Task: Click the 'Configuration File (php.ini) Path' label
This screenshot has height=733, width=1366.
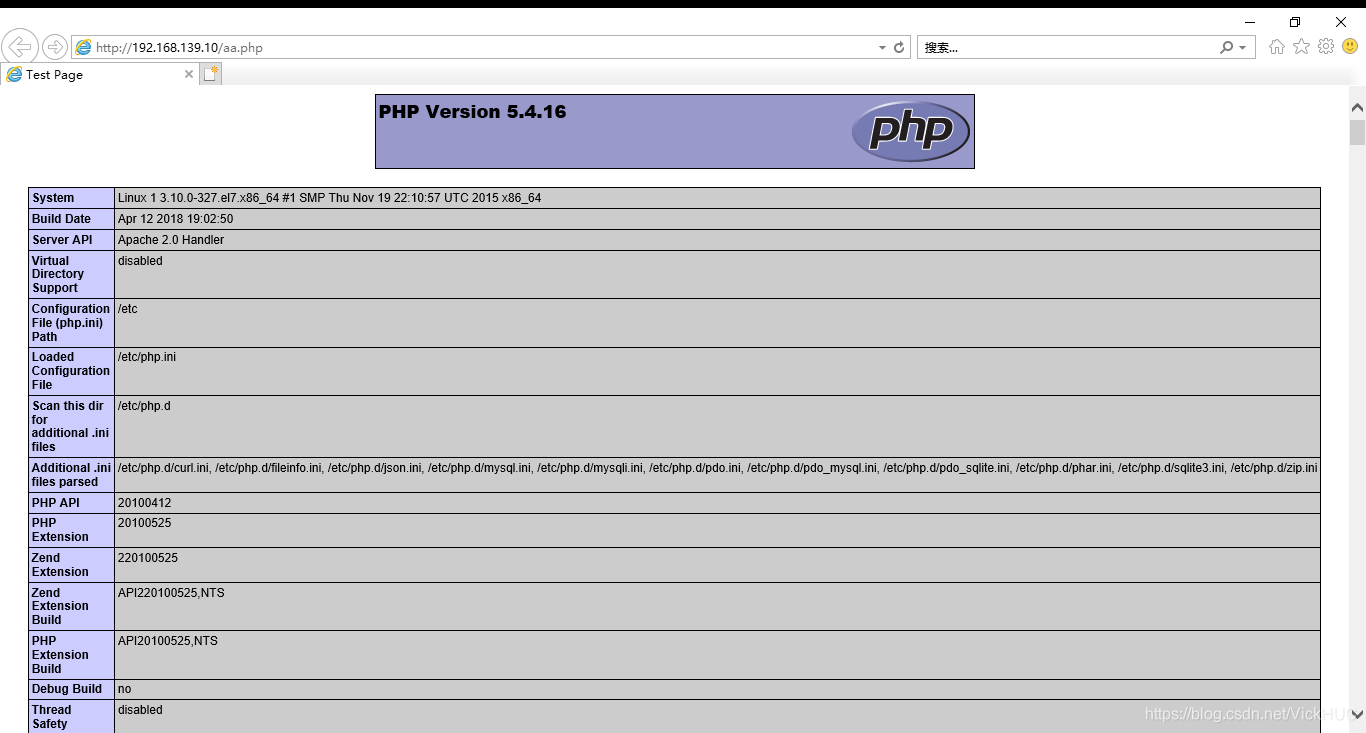Action: pos(71,323)
